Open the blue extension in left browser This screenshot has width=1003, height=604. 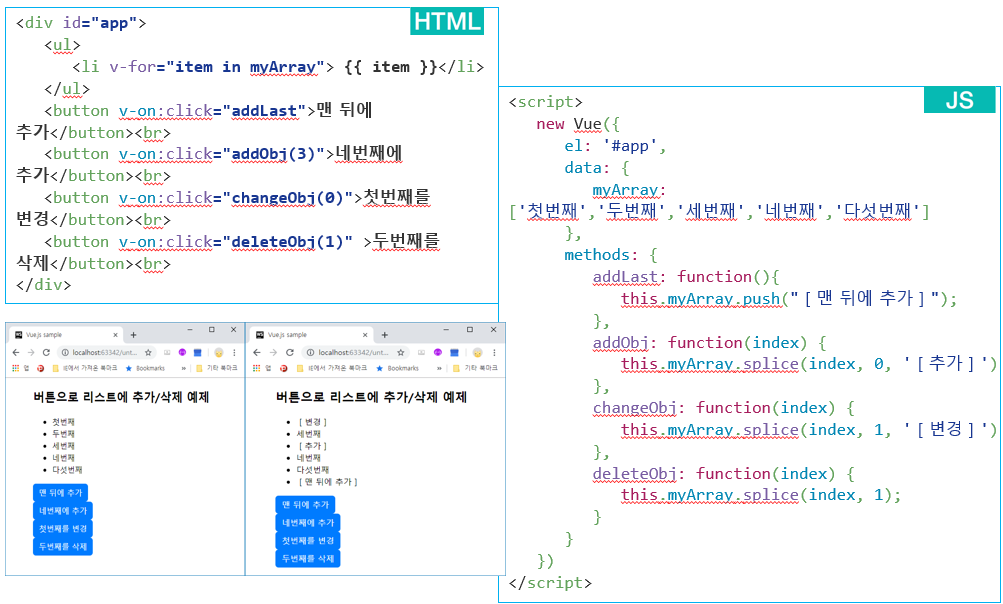point(198,353)
